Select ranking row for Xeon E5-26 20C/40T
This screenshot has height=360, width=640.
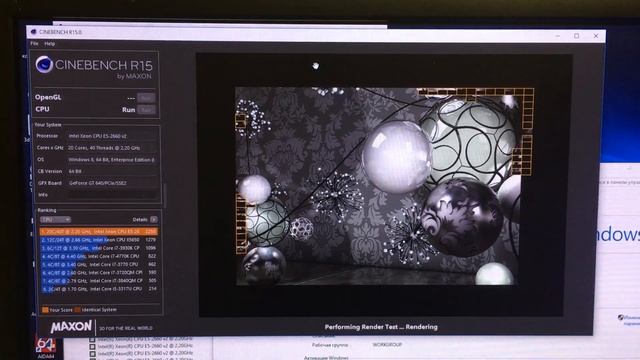coord(98,231)
